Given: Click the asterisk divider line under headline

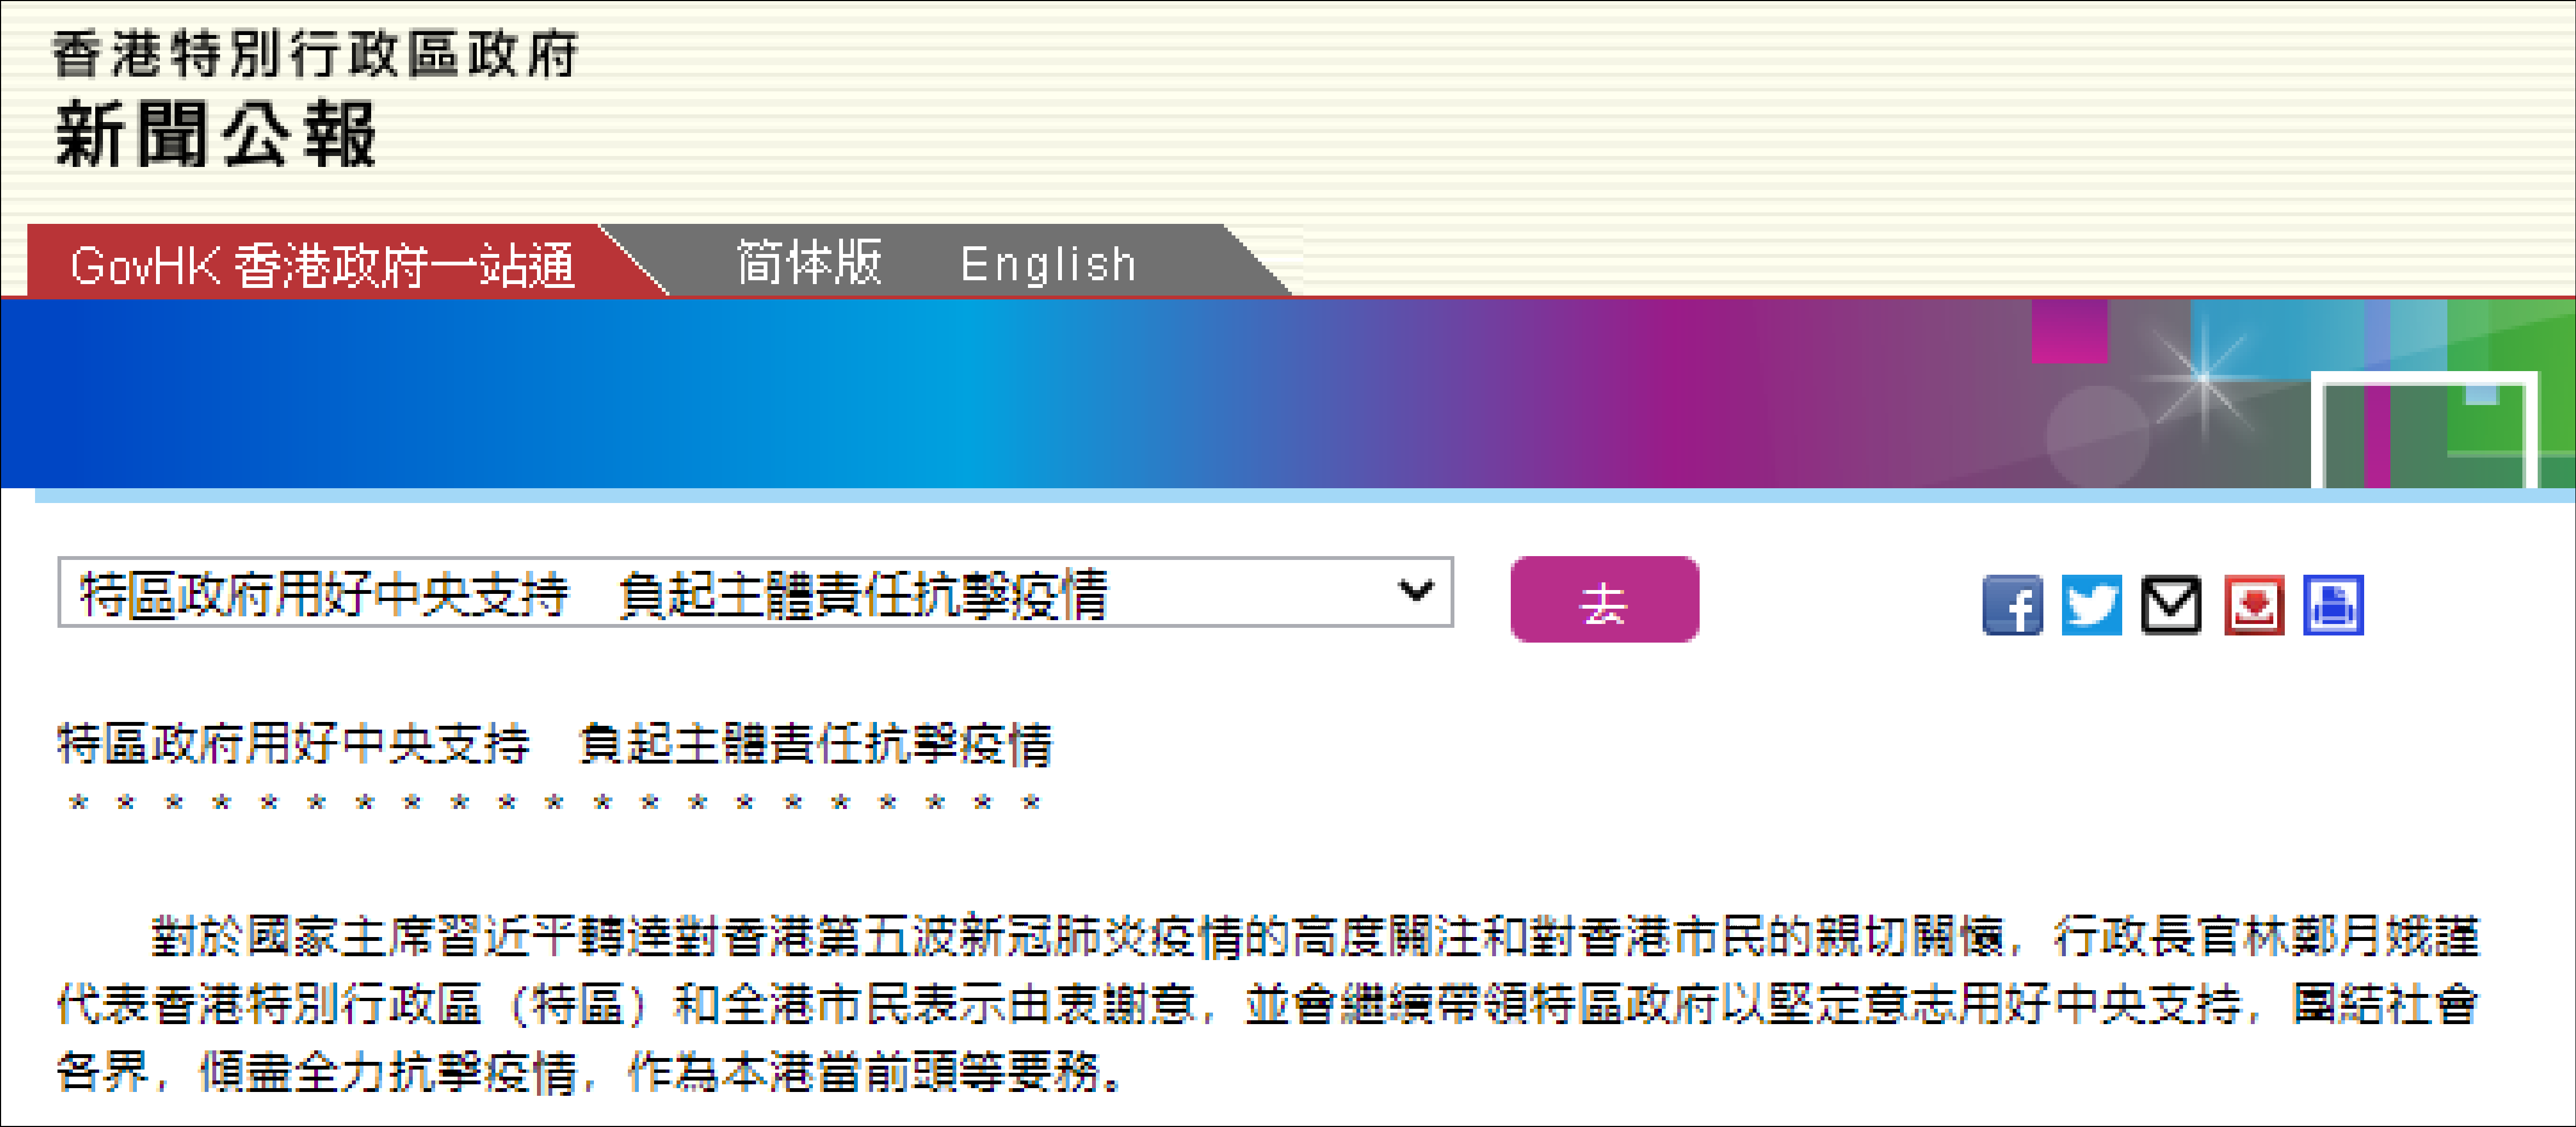Looking at the screenshot, I should coord(555,803).
